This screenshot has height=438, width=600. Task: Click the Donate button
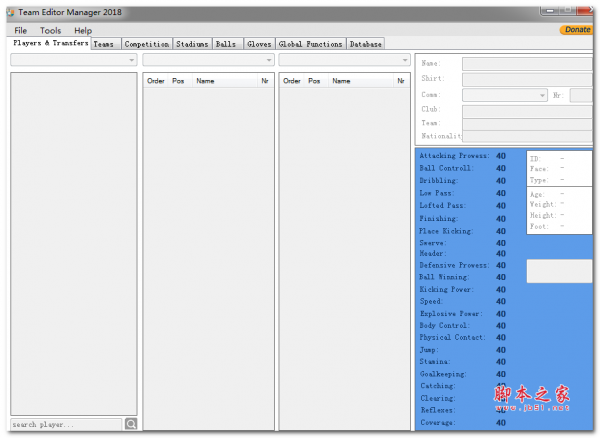[577, 29]
